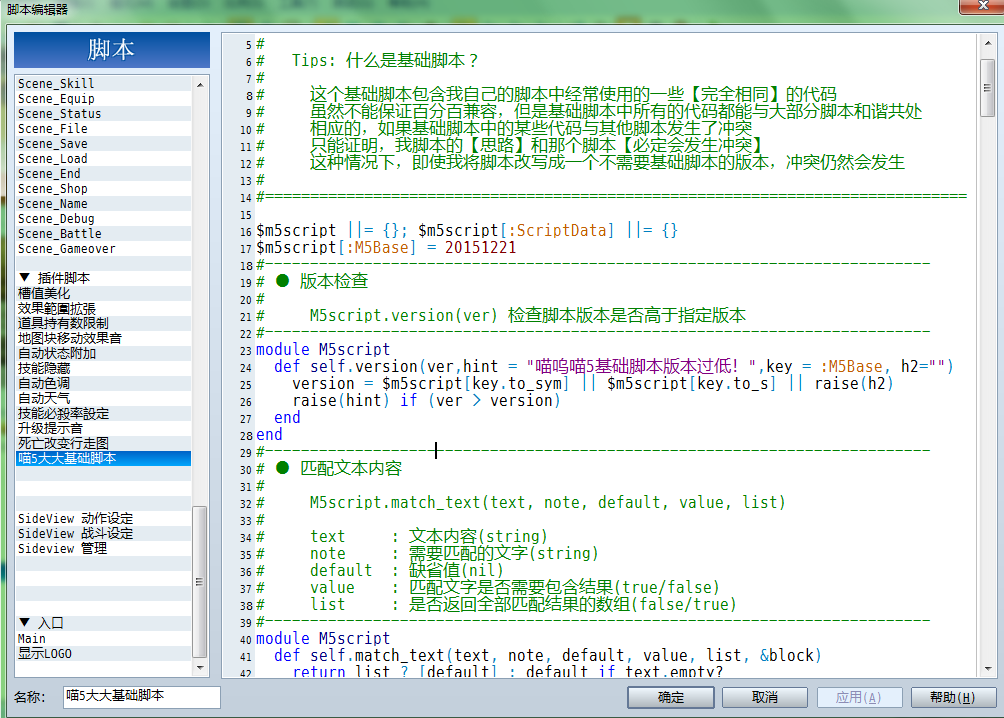The width and height of the screenshot is (1004, 718).
Task: Select the 自动状态附加 script
Action: pyautogui.click(x=103, y=354)
